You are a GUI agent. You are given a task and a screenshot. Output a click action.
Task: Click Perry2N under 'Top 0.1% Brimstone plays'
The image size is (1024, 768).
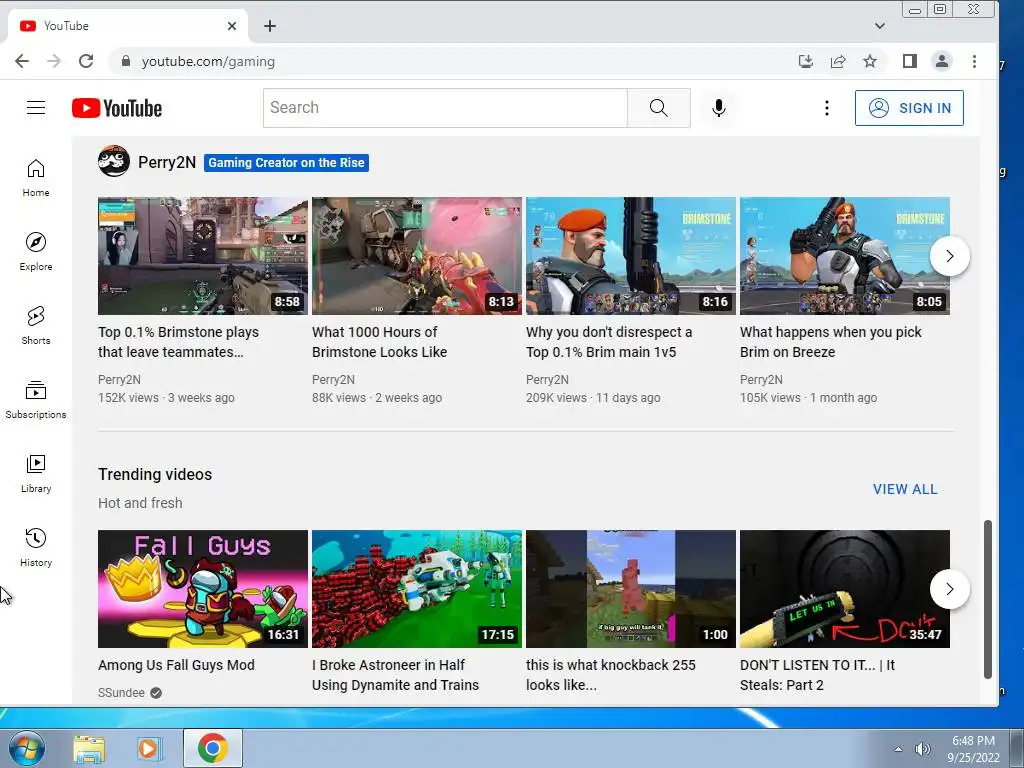[120, 379]
